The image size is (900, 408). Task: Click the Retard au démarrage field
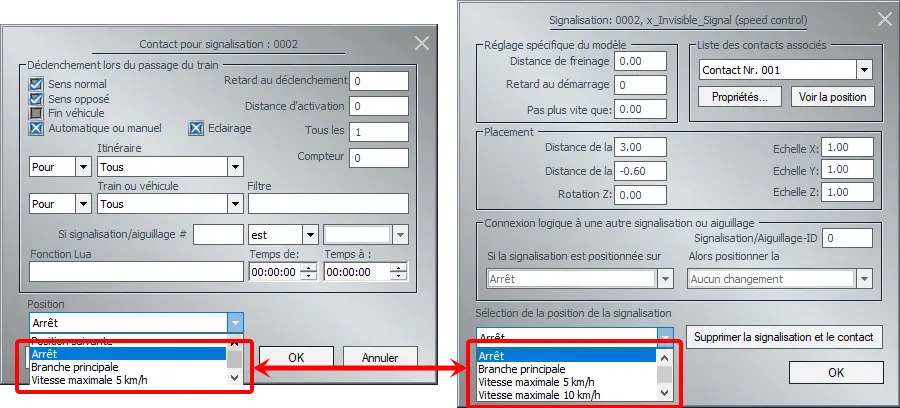tap(640, 85)
